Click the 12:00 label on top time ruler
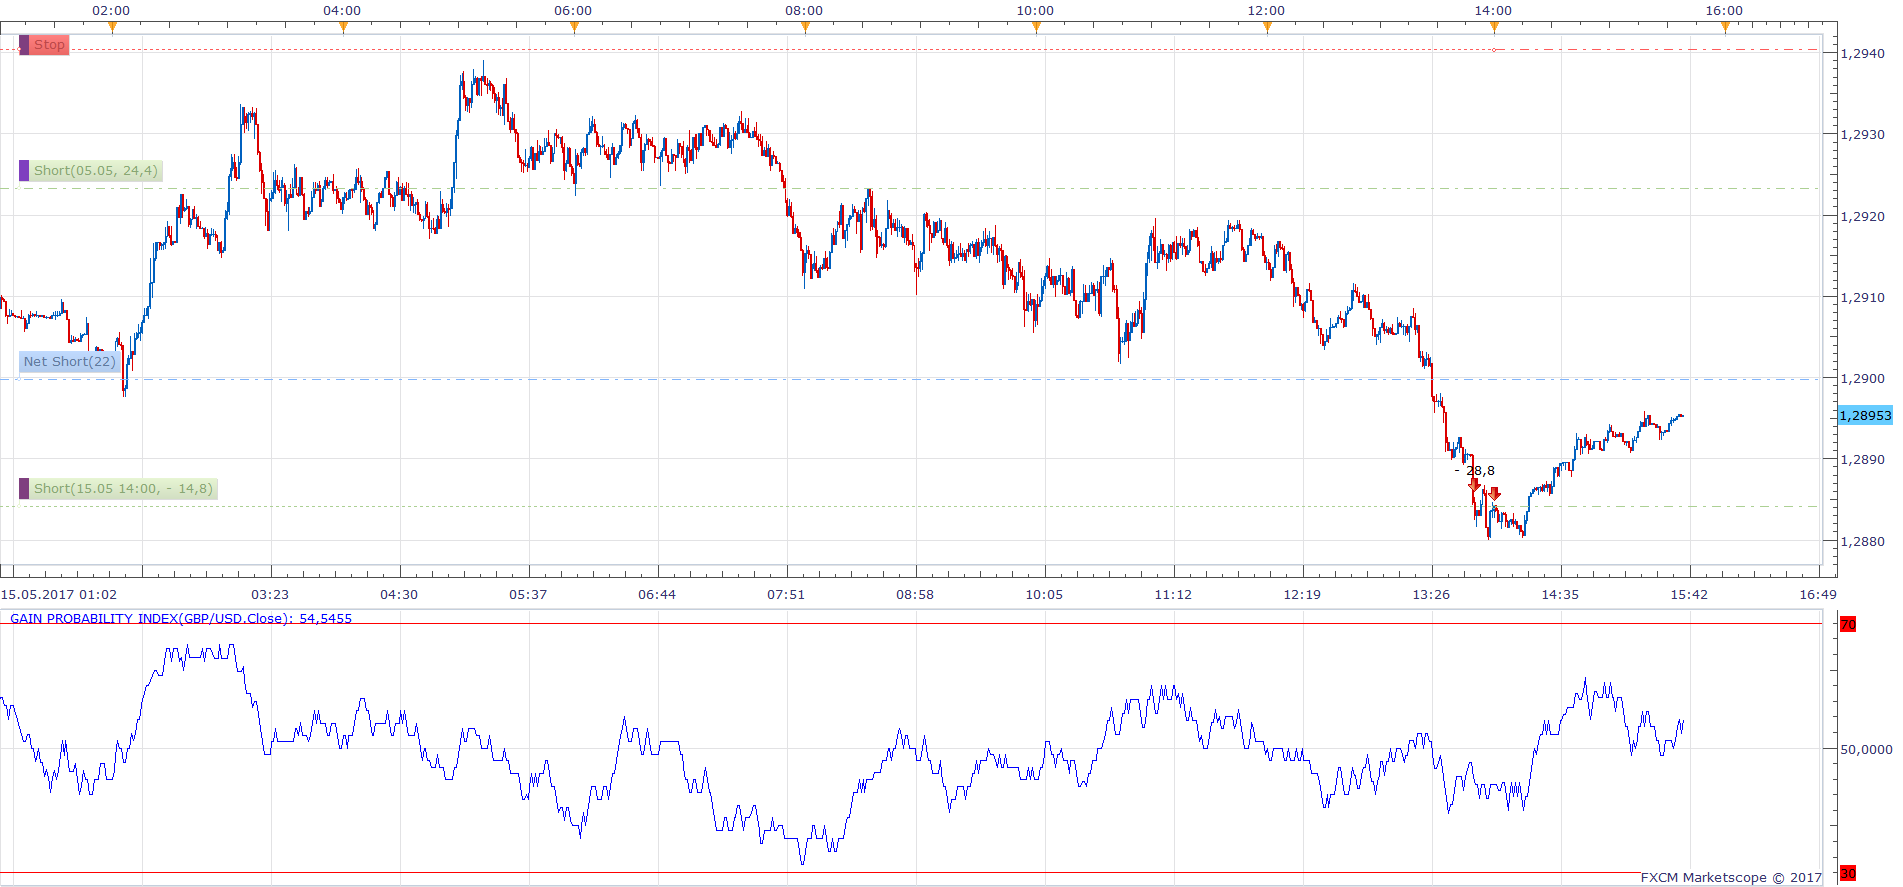This screenshot has width=1903, height=887. (x=1266, y=11)
